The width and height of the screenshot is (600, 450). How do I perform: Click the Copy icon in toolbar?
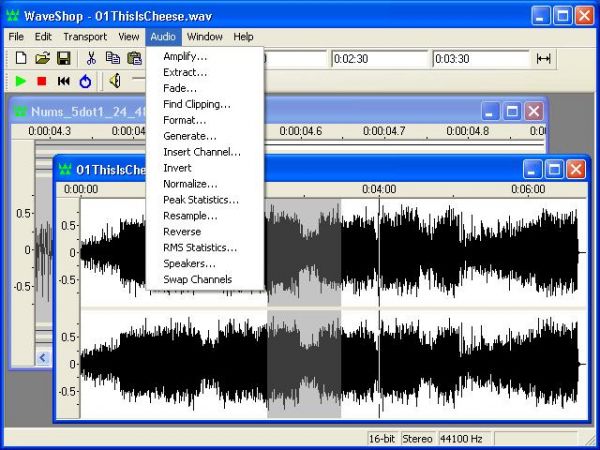112,59
